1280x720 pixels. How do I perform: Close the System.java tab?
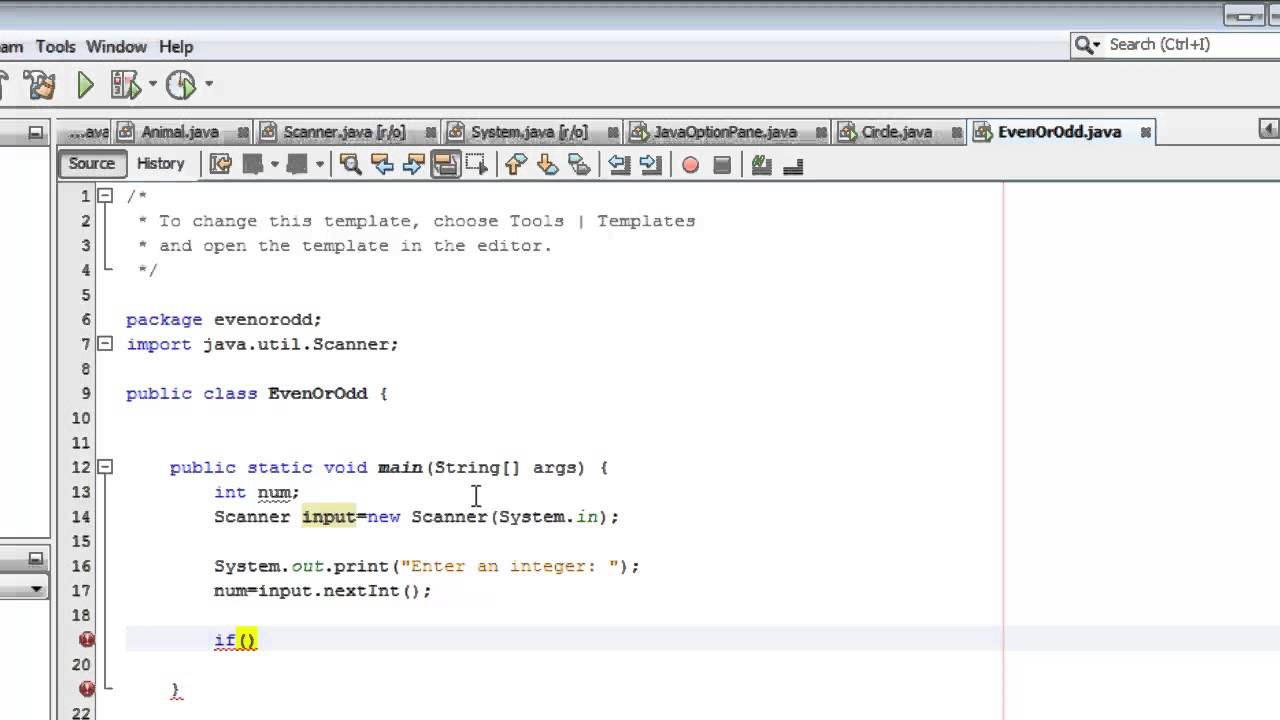pos(614,132)
